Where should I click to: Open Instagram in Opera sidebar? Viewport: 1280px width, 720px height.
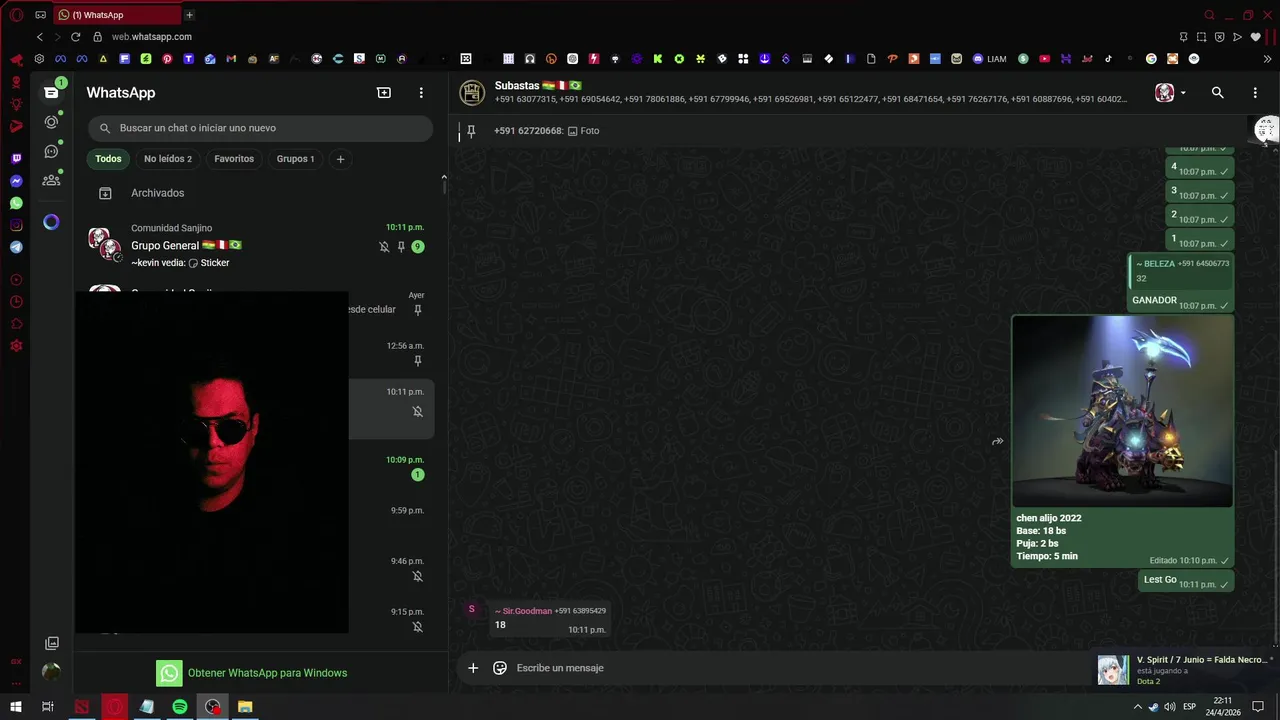coord(16,225)
